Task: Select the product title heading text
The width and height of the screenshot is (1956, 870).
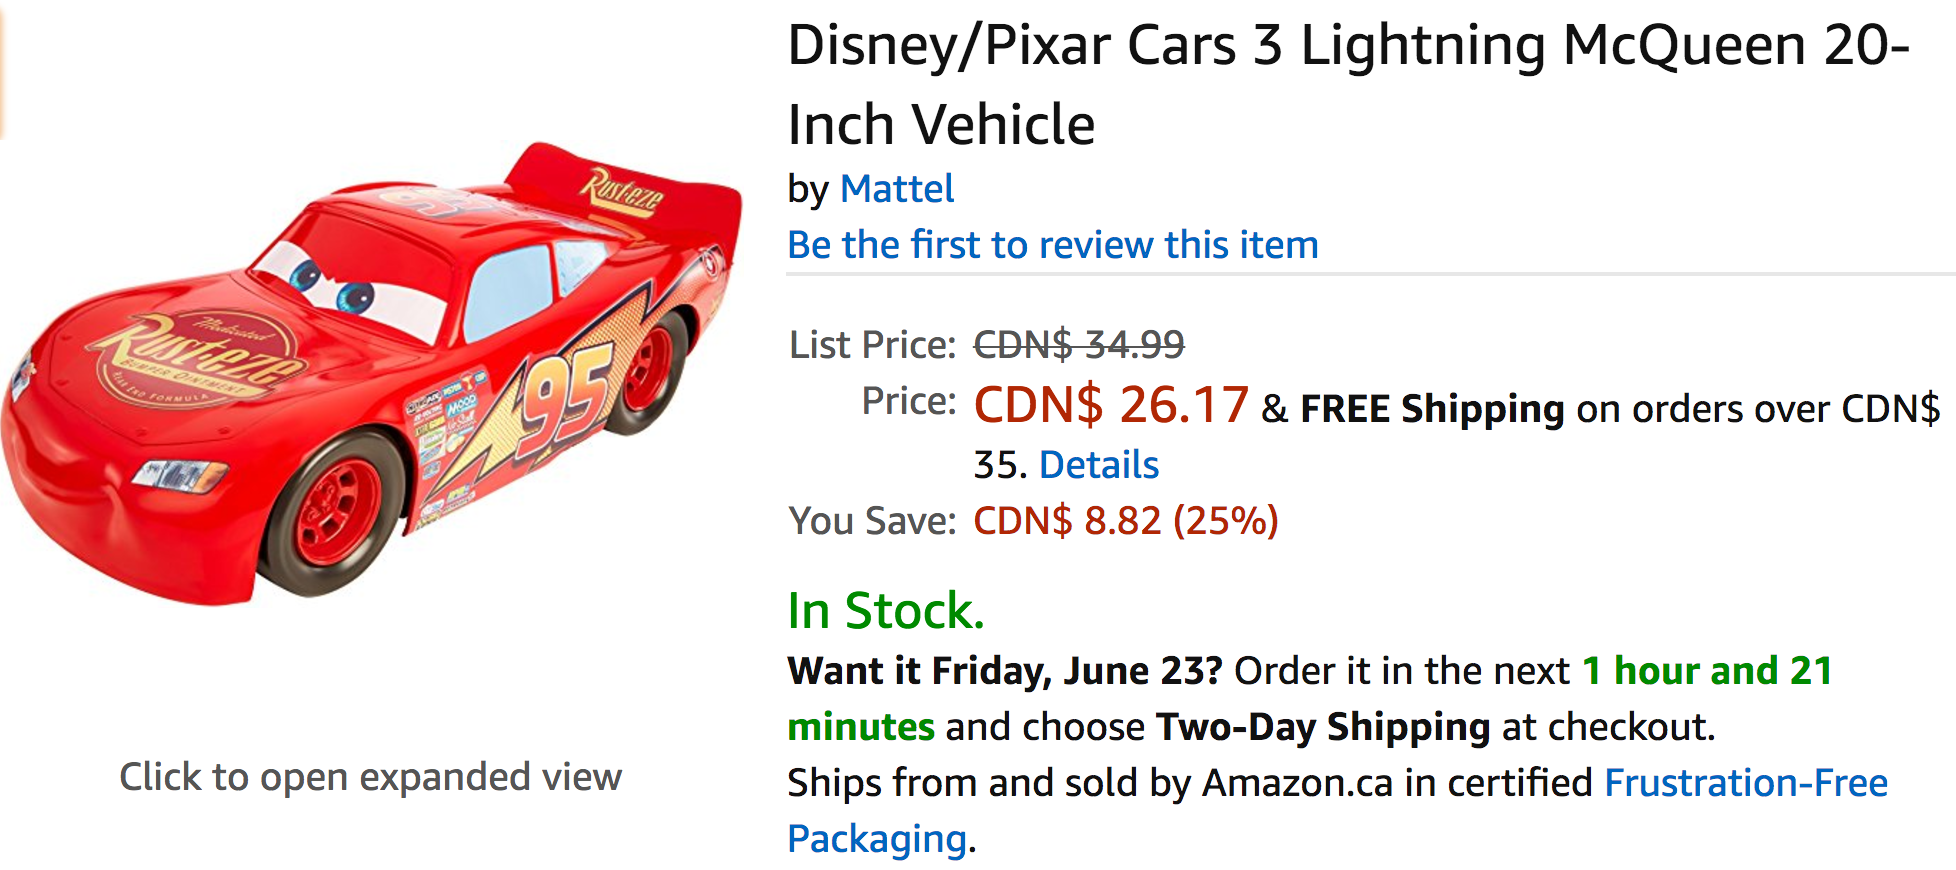Action: tap(1348, 85)
